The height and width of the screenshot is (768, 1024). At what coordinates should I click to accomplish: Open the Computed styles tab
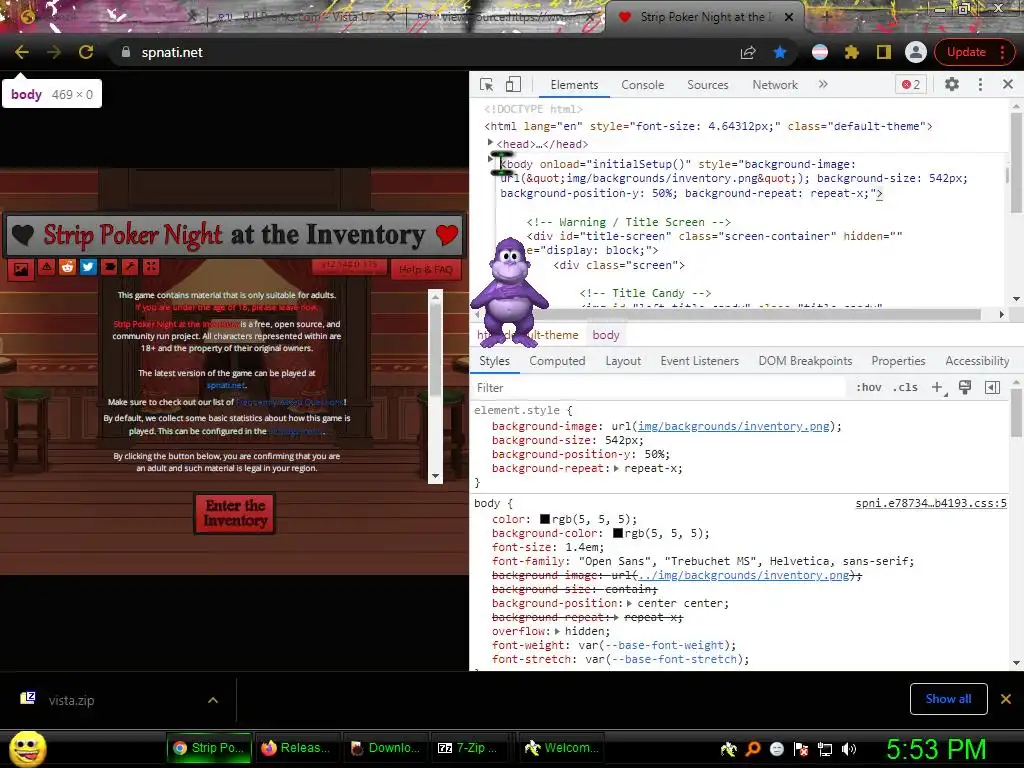[557, 361]
